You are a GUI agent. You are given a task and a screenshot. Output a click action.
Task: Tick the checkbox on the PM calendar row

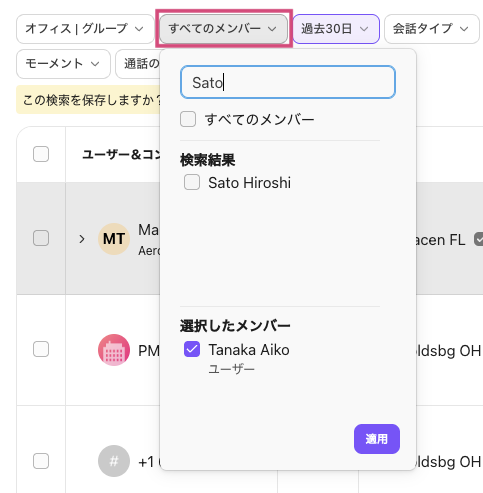pyautogui.click(x=41, y=349)
